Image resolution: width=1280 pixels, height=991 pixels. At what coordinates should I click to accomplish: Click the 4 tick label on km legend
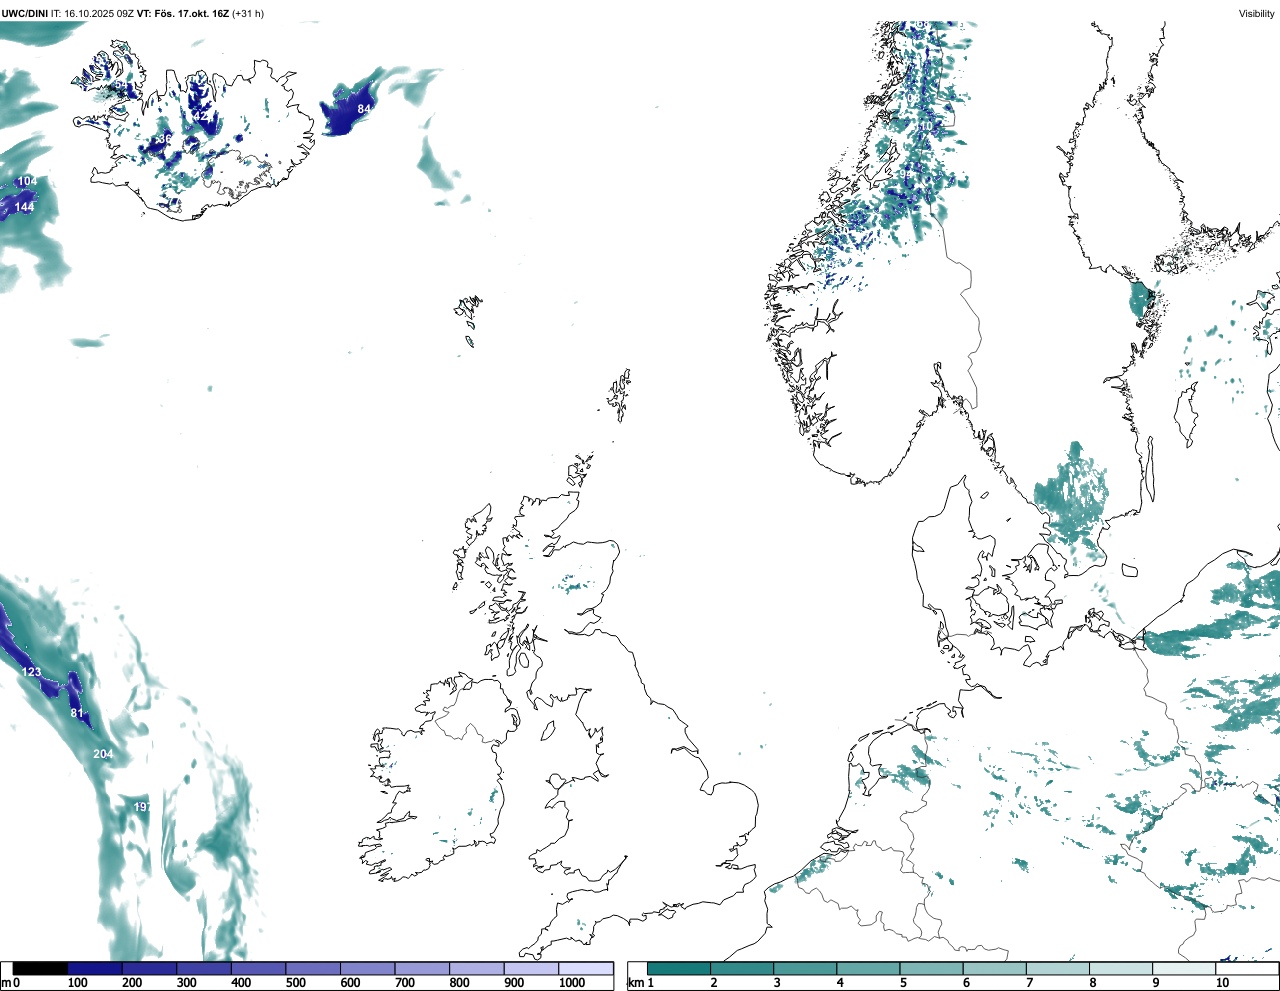click(840, 983)
